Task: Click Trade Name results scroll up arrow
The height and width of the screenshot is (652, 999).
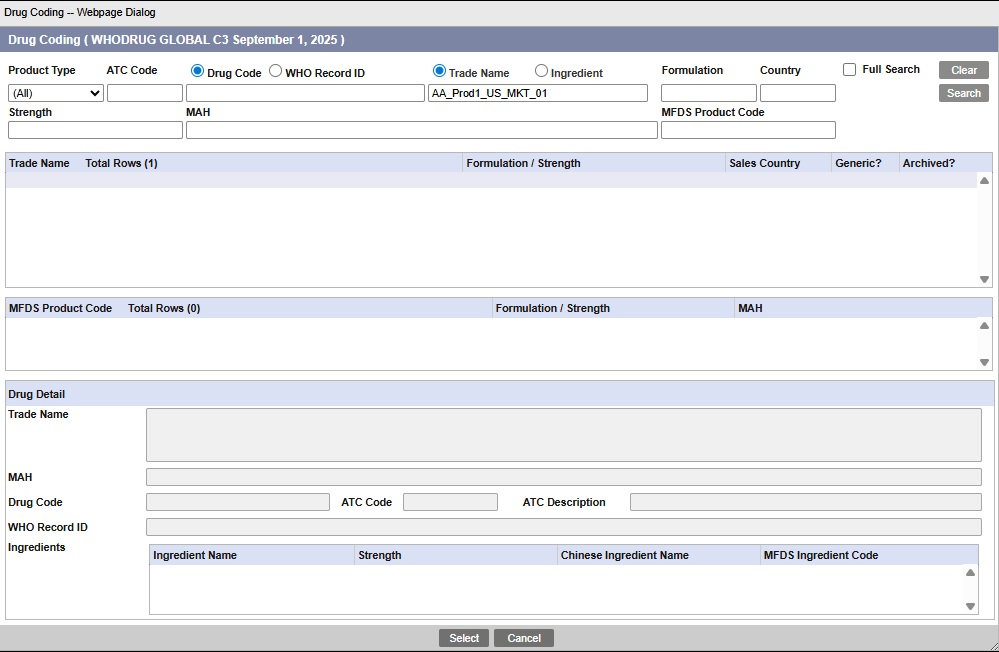Action: [984, 180]
